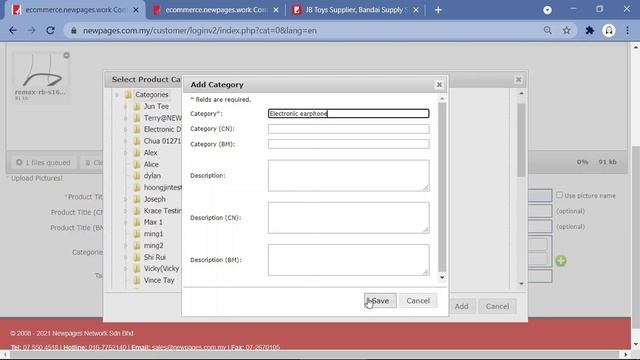Open the Chrome profile avatar
This screenshot has height=360, width=640.
click(x=609, y=30)
